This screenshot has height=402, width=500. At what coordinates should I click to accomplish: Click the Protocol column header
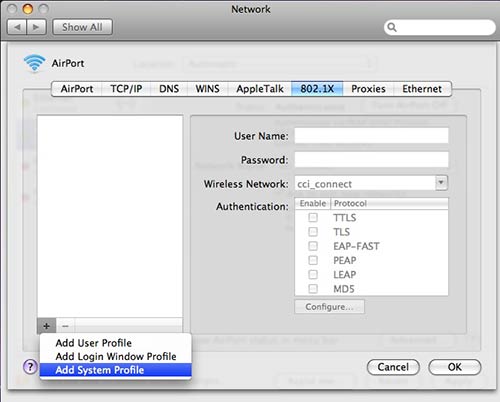coord(389,203)
